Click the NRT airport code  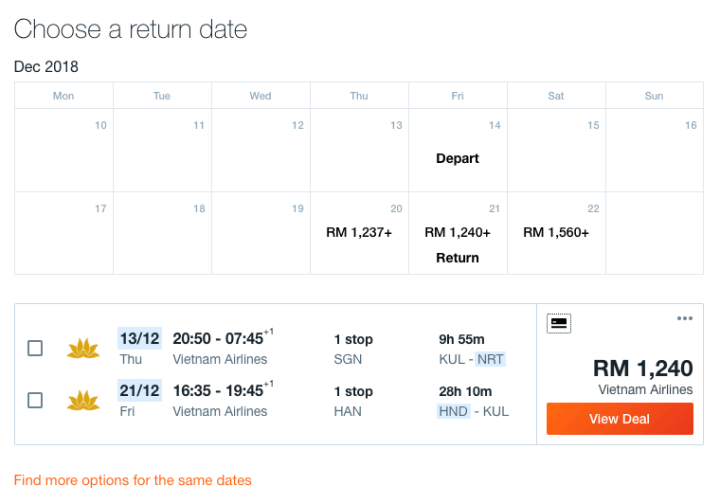click(490, 359)
